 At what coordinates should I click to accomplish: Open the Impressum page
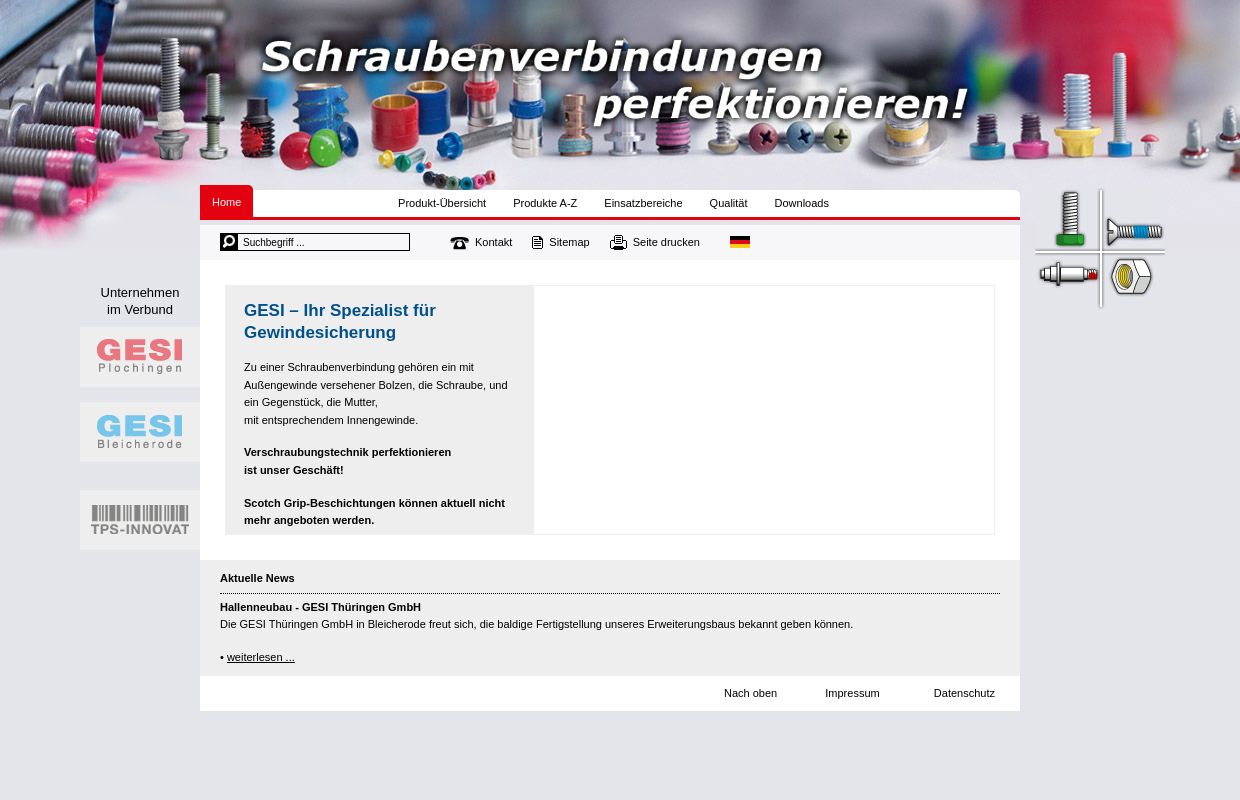click(852, 693)
